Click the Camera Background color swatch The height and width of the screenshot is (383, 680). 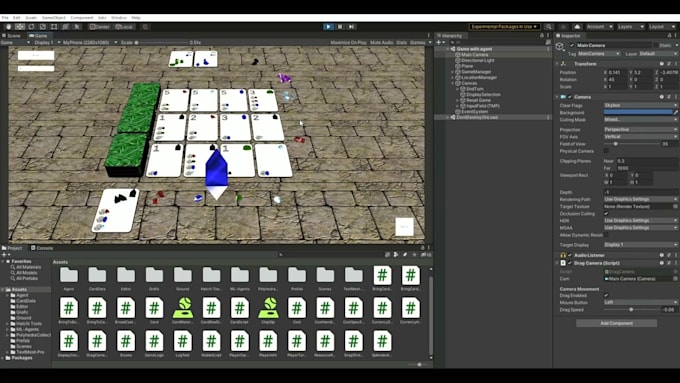[638, 112]
